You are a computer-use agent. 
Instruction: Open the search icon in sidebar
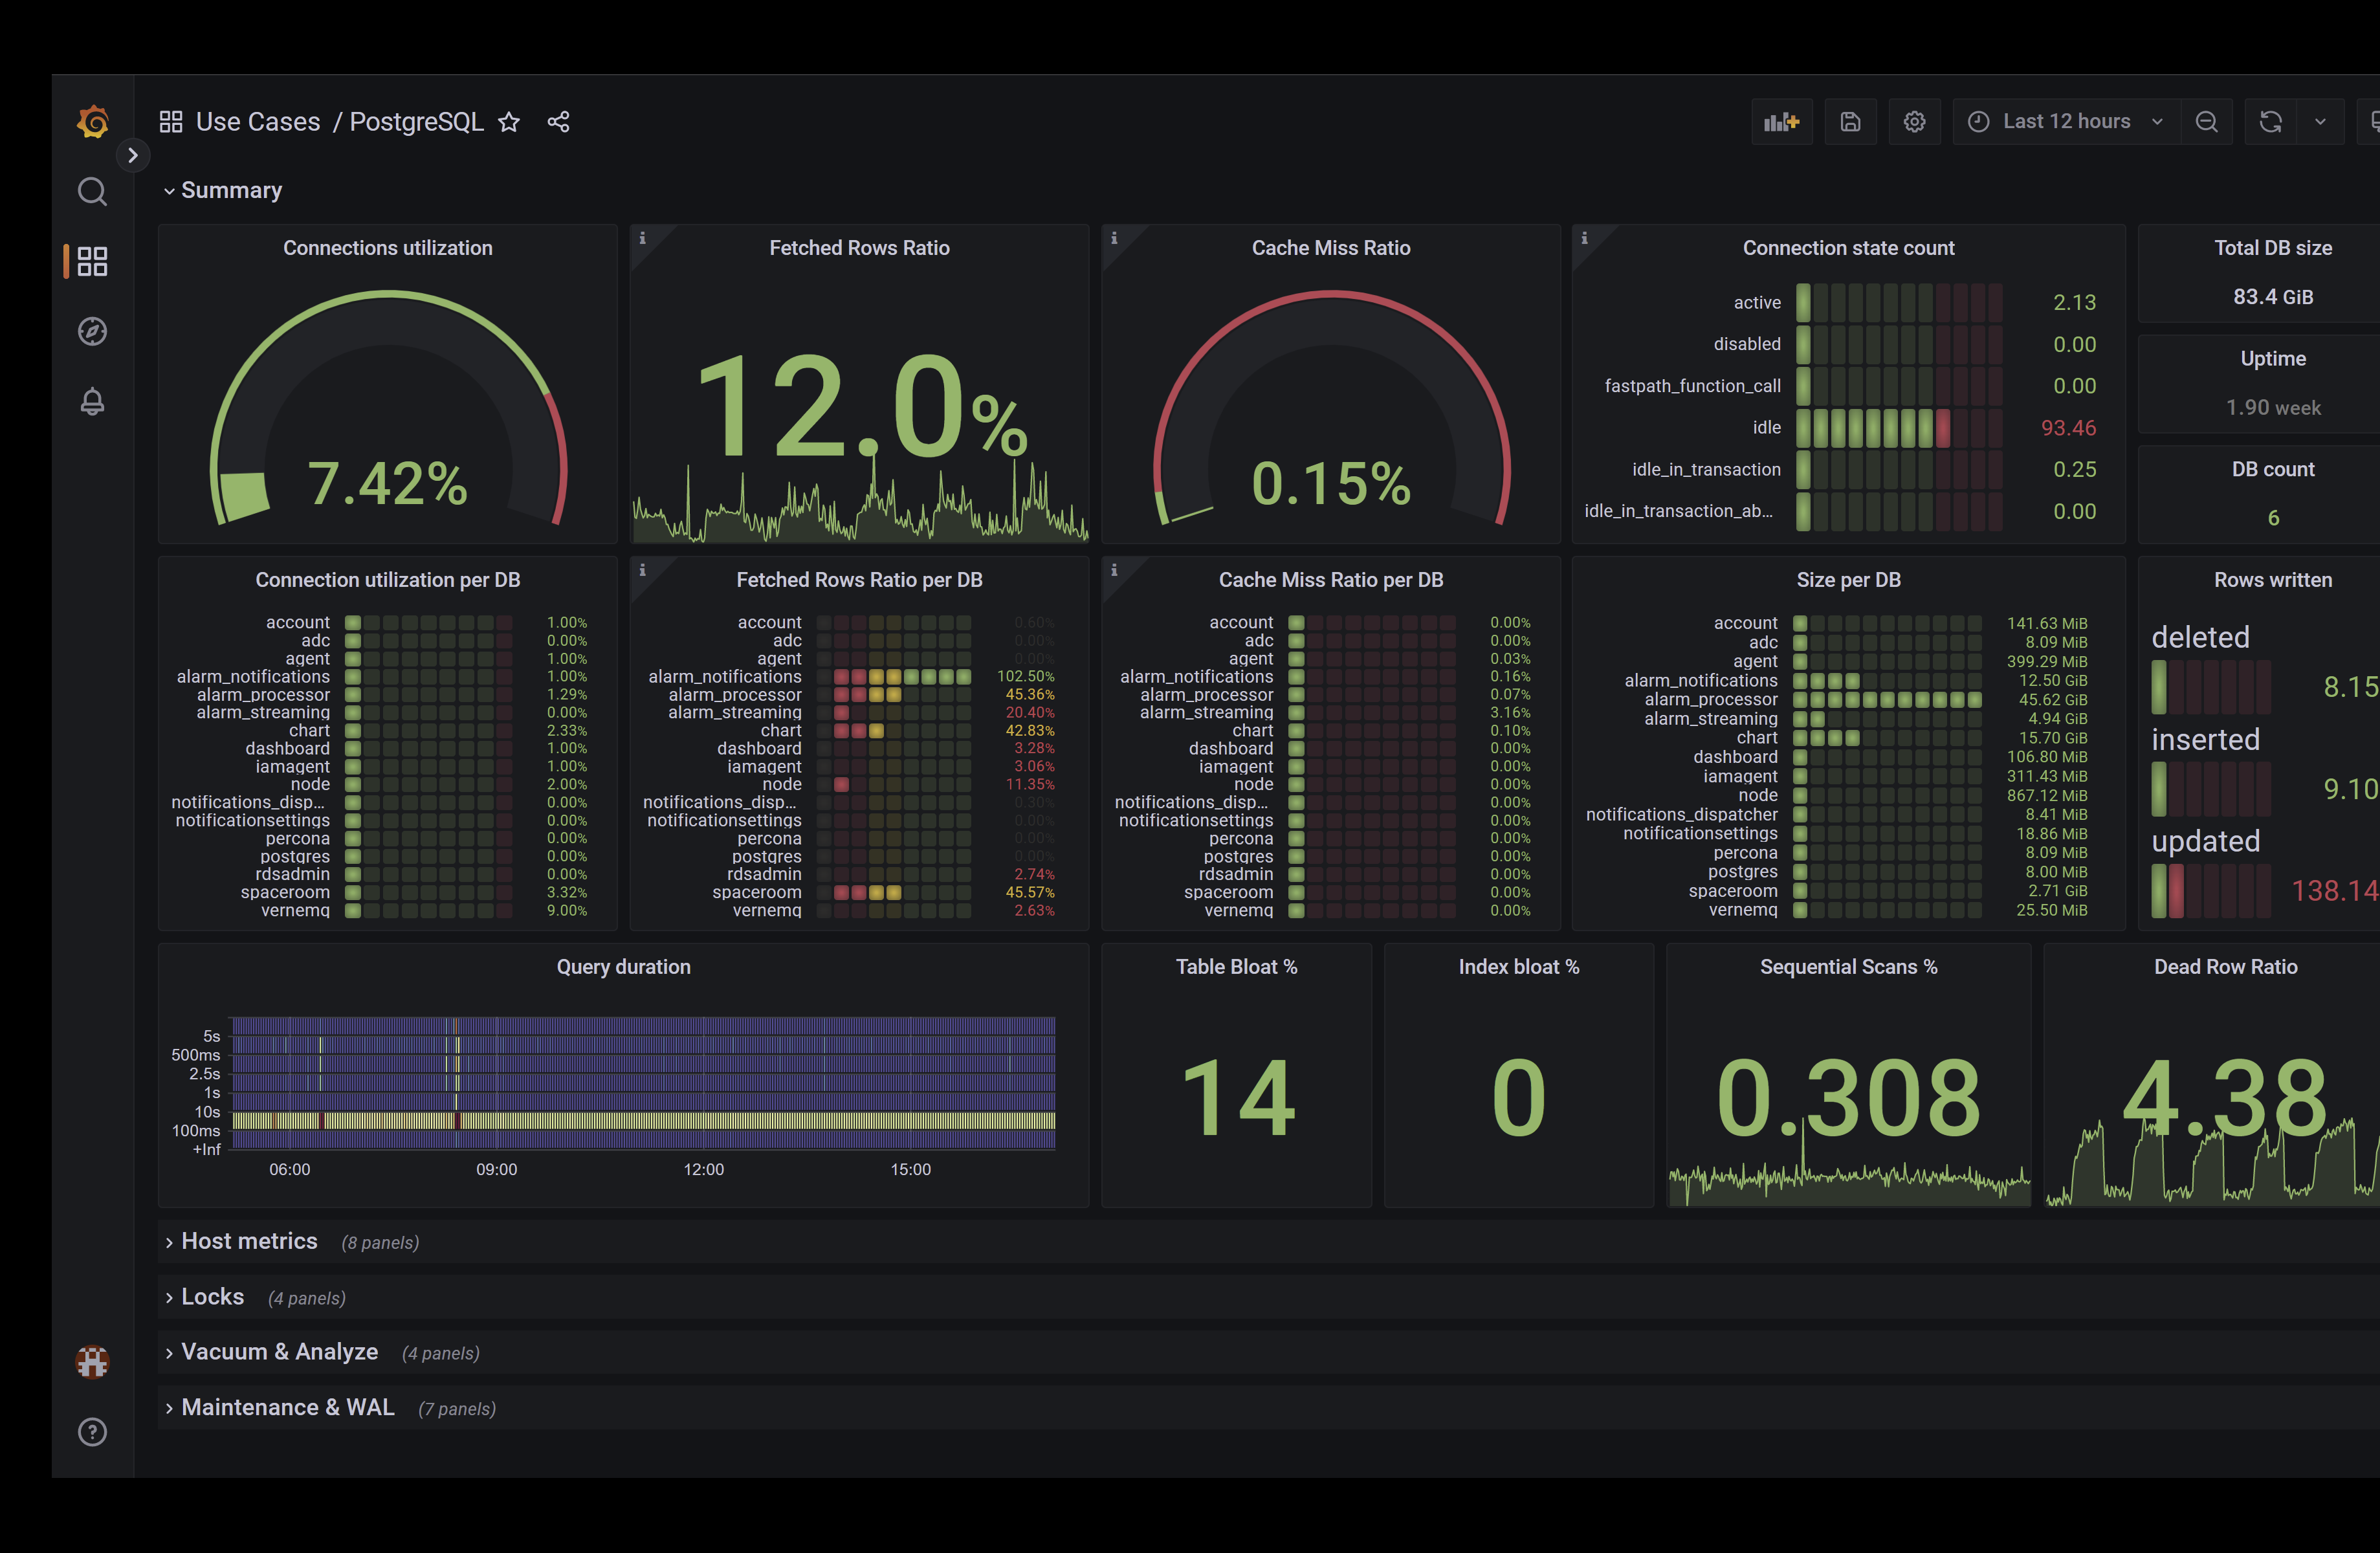pyautogui.click(x=92, y=191)
